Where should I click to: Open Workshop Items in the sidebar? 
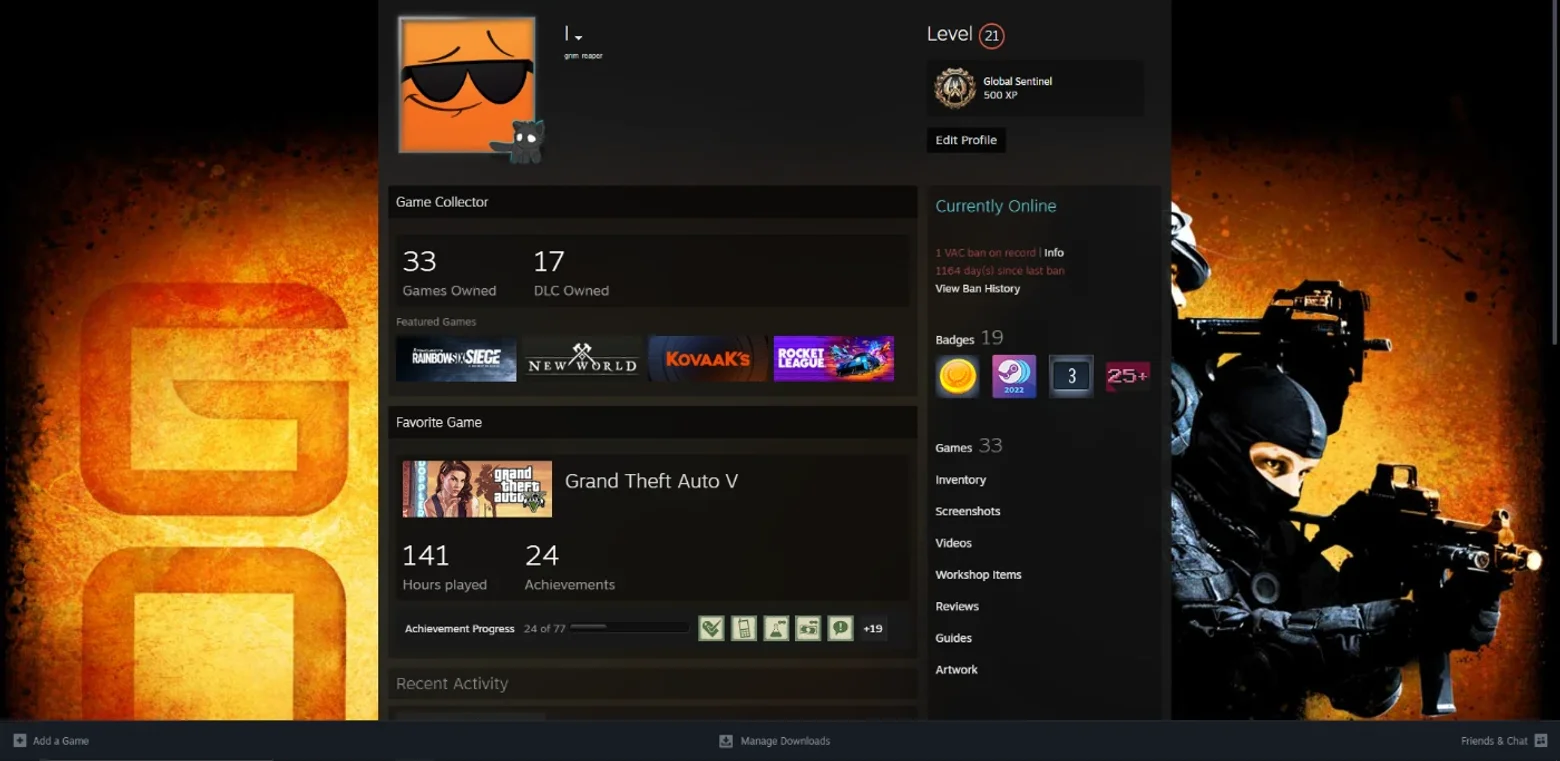pyautogui.click(x=978, y=575)
